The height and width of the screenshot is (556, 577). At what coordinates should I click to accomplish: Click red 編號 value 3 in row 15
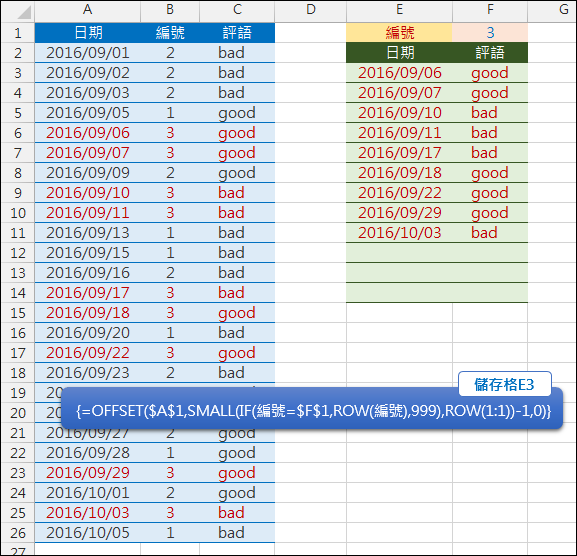170,313
